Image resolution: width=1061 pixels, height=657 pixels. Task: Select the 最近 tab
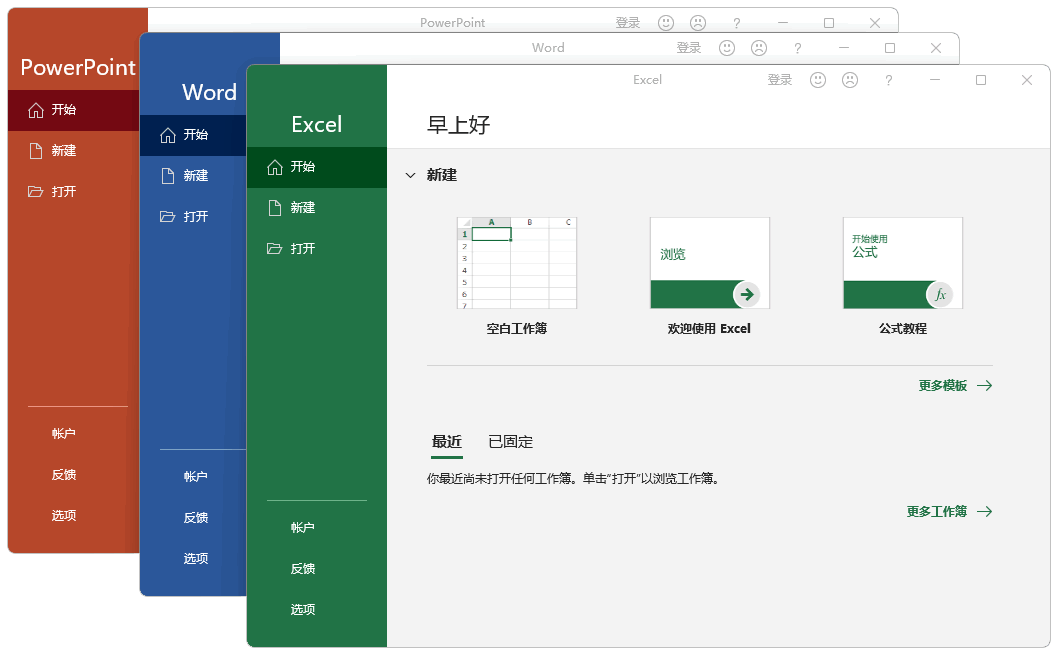446,442
